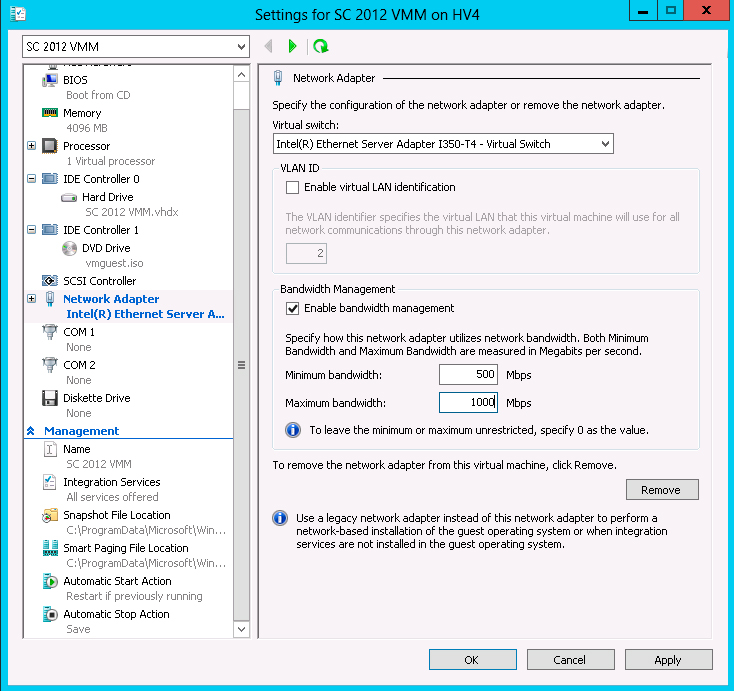Click the Cancel button
Screen dimensions: 734x691
click(571, 660)
